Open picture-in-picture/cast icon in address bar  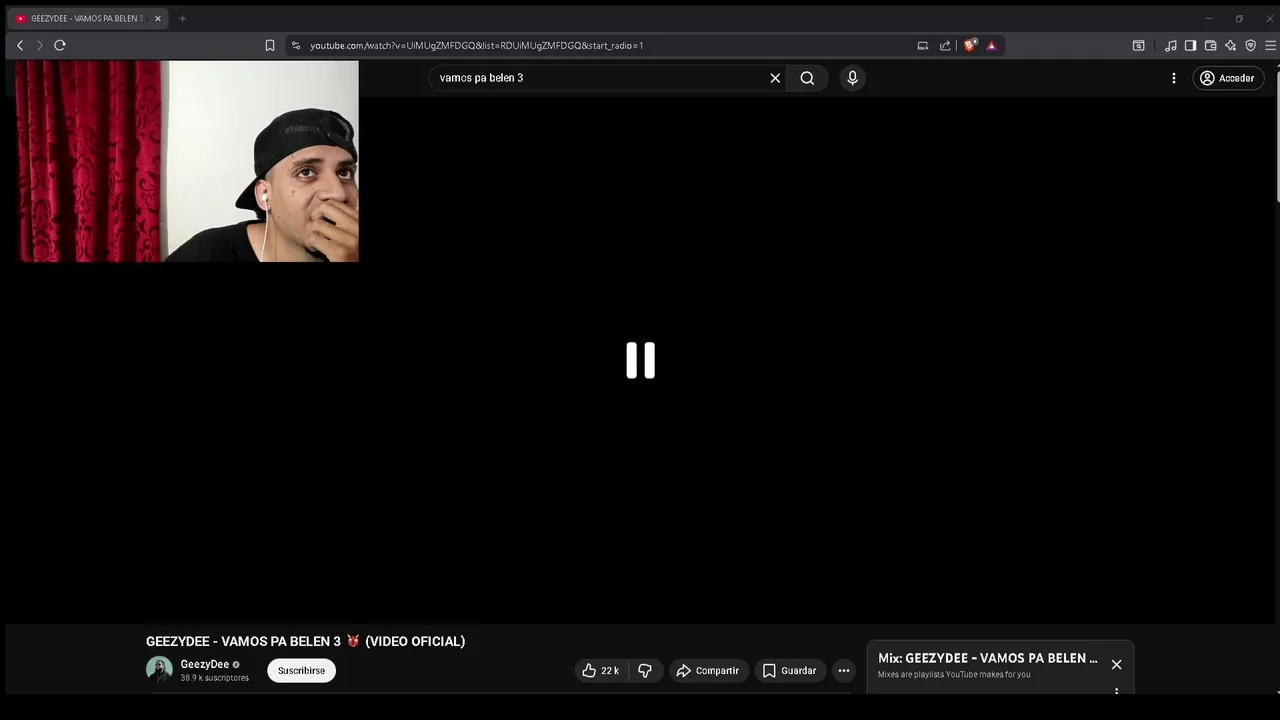(x=922, y=45)
